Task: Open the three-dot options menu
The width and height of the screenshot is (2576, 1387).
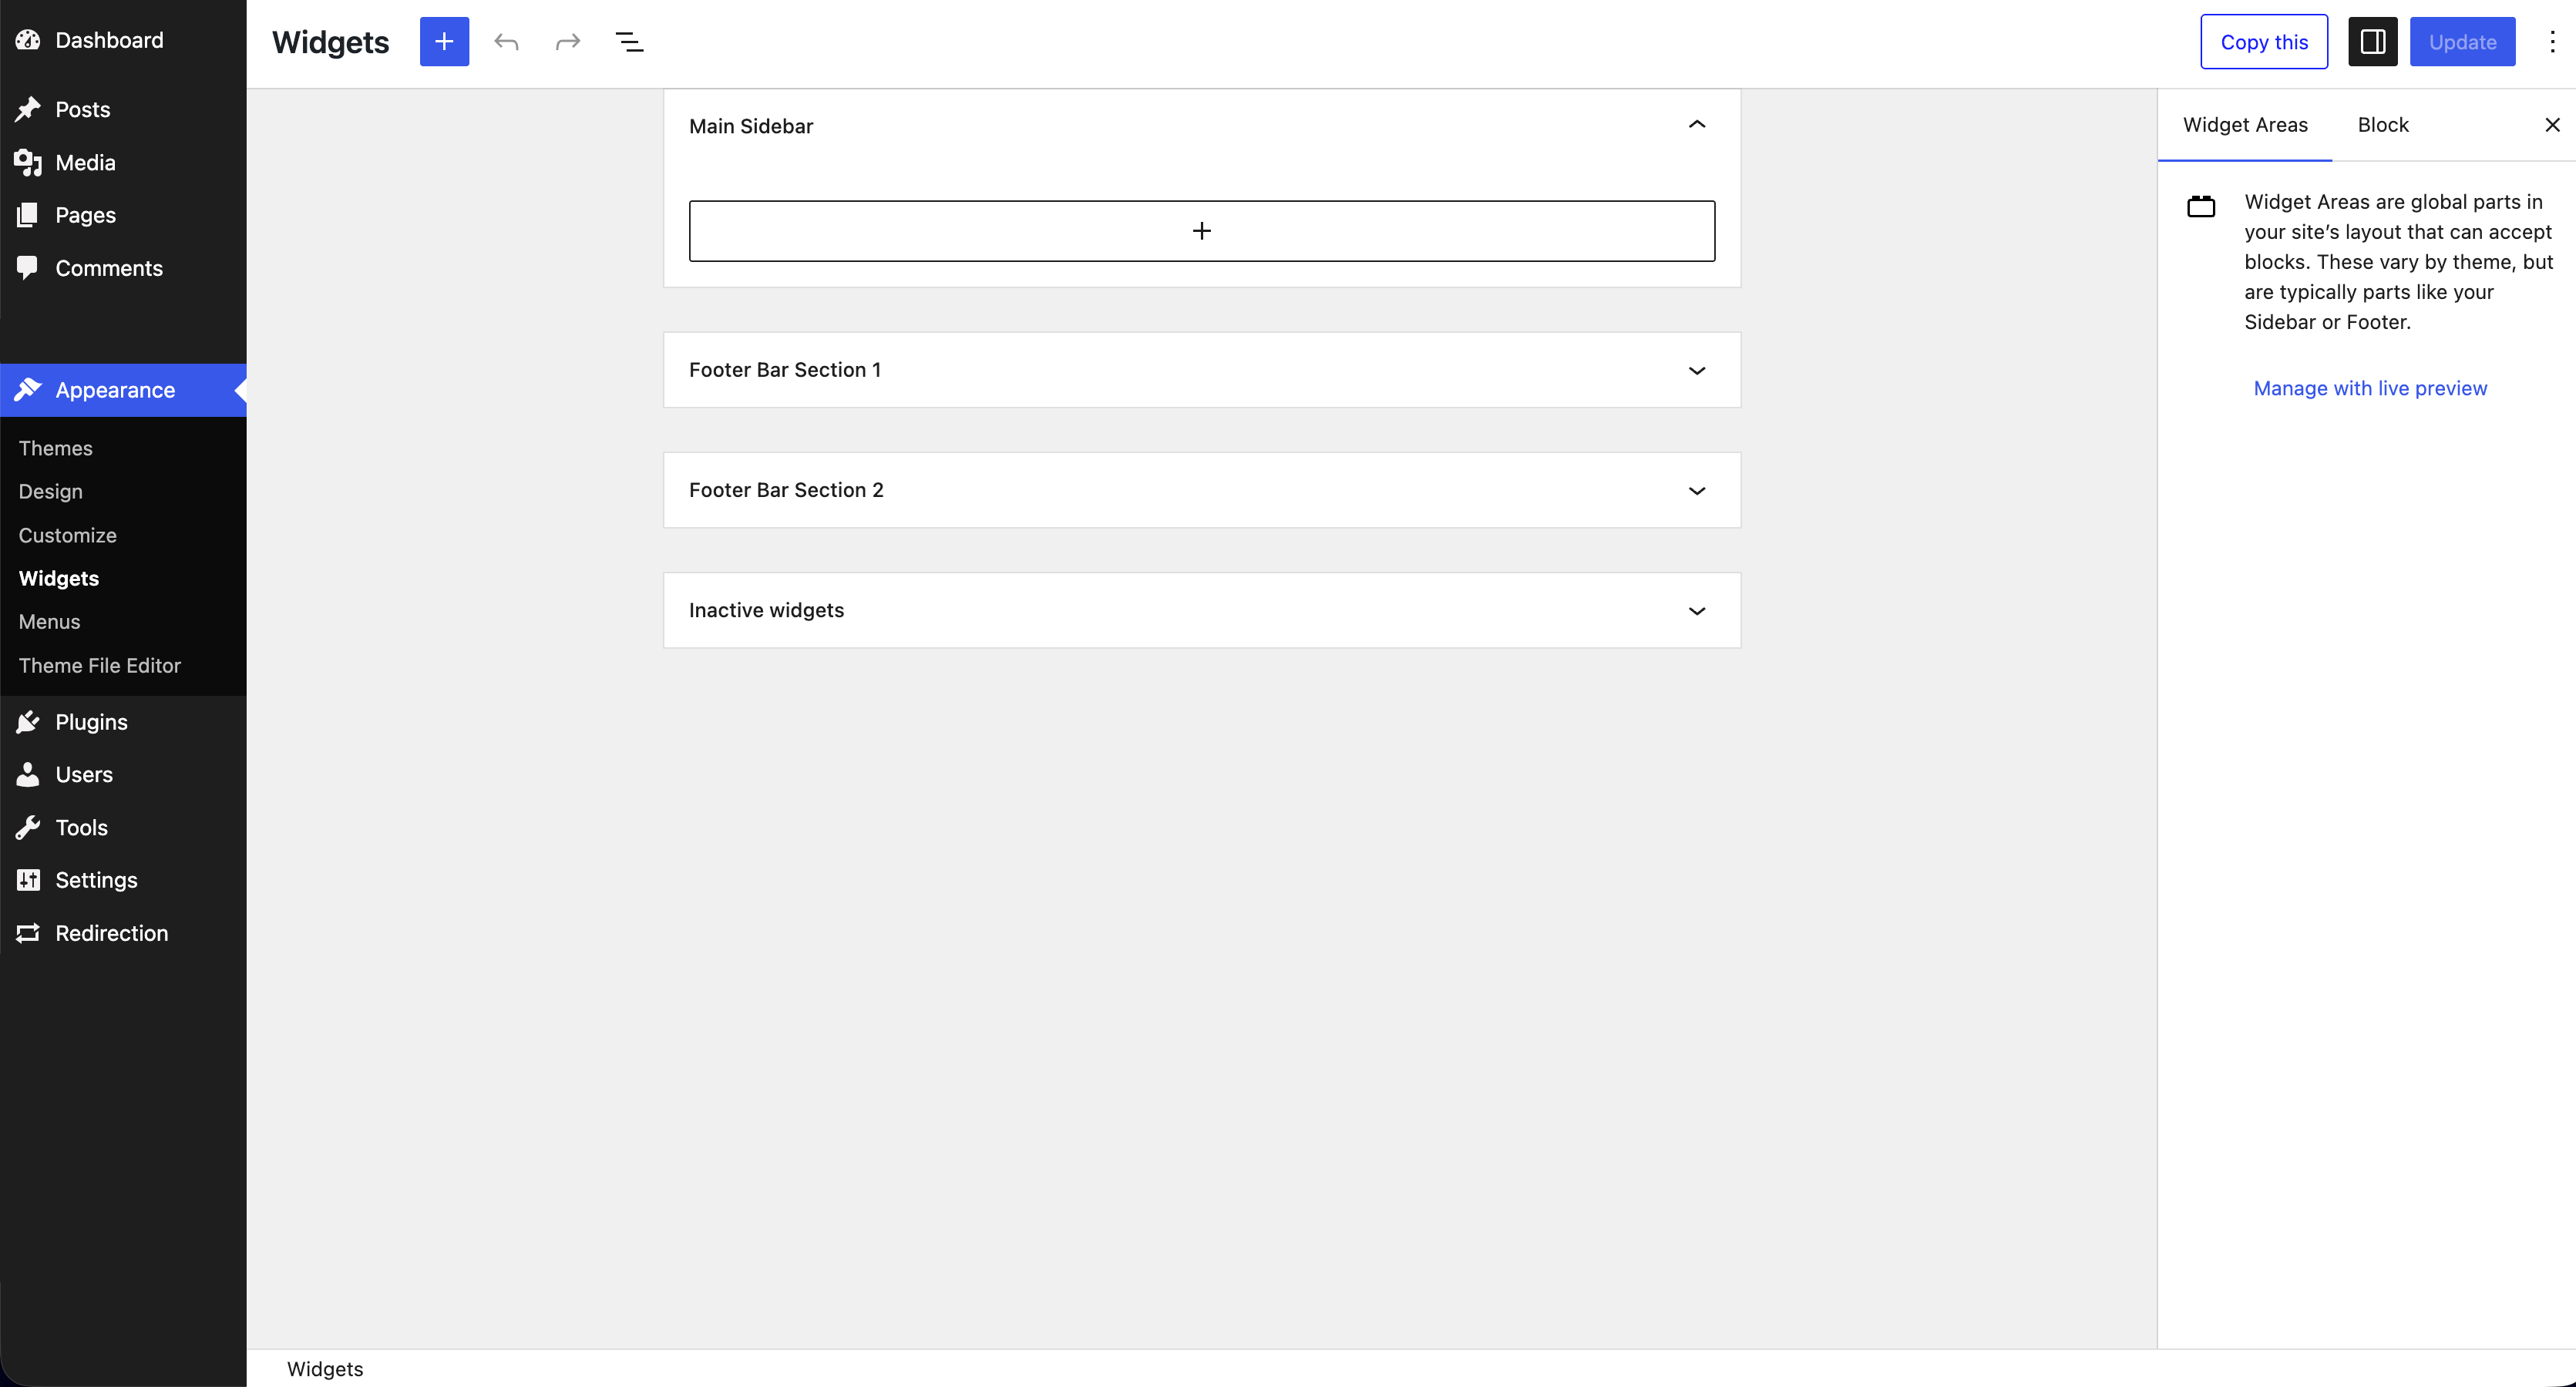Action: tap(2552, 41)
